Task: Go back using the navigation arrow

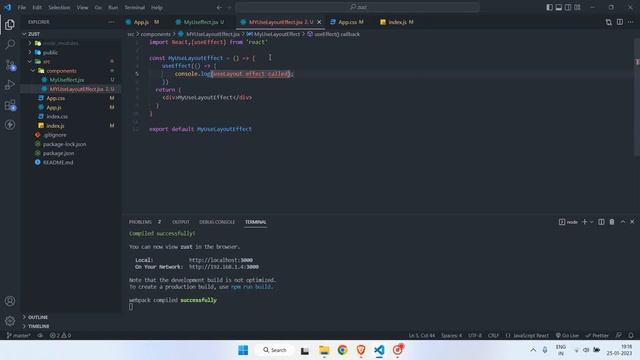Action: 219,7
